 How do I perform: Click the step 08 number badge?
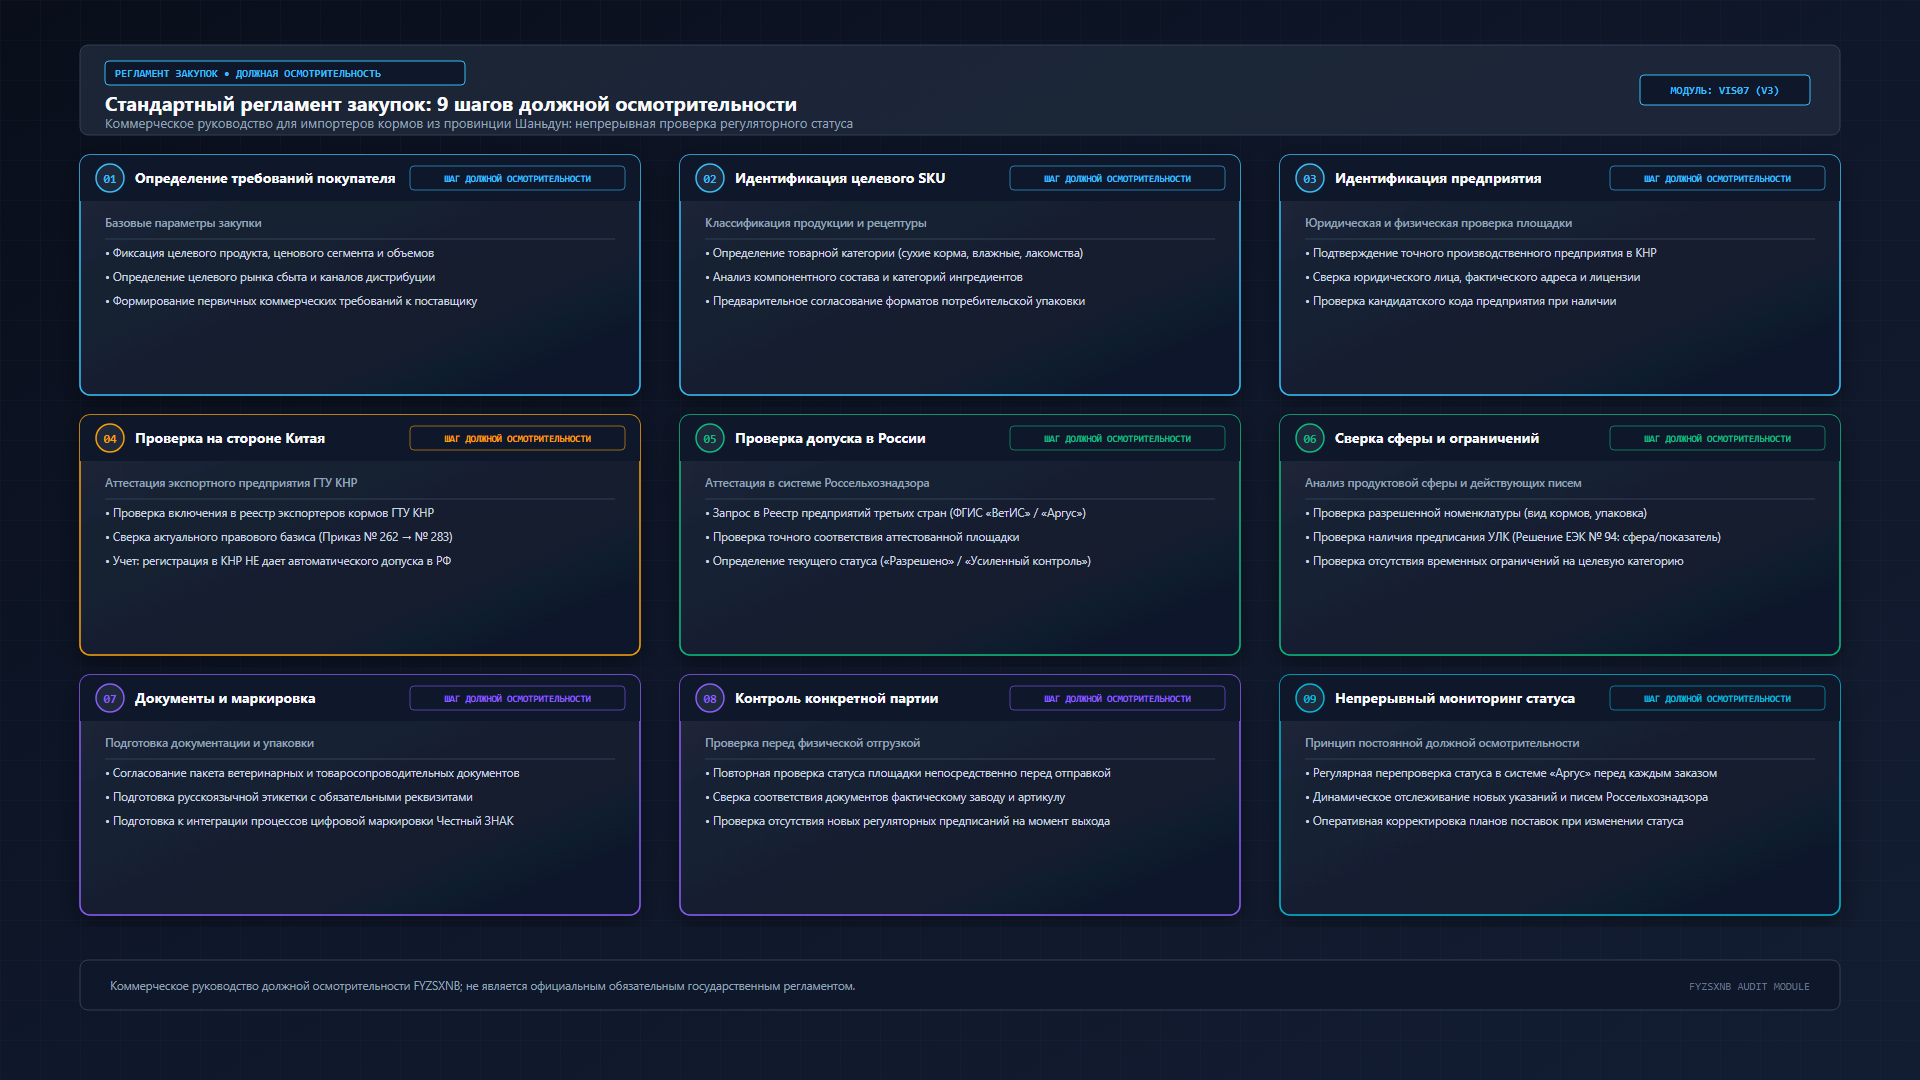click(x=710, y=699)
